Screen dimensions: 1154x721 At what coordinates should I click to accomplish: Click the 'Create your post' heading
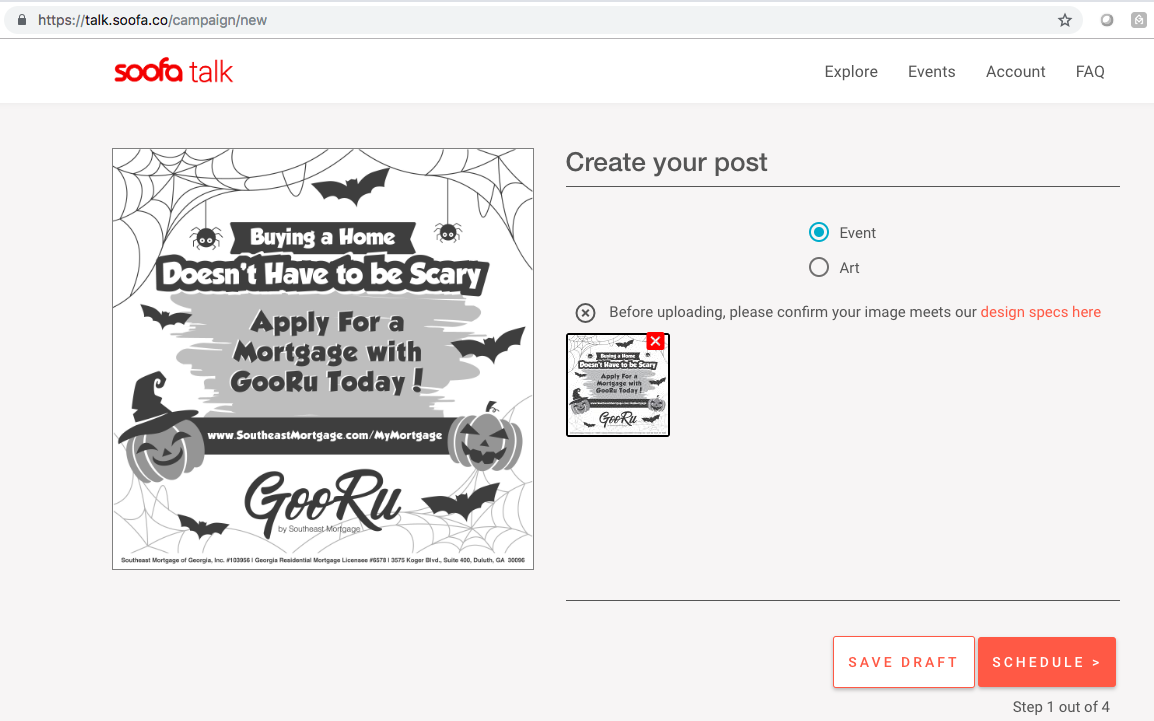[x=666, y=163]
